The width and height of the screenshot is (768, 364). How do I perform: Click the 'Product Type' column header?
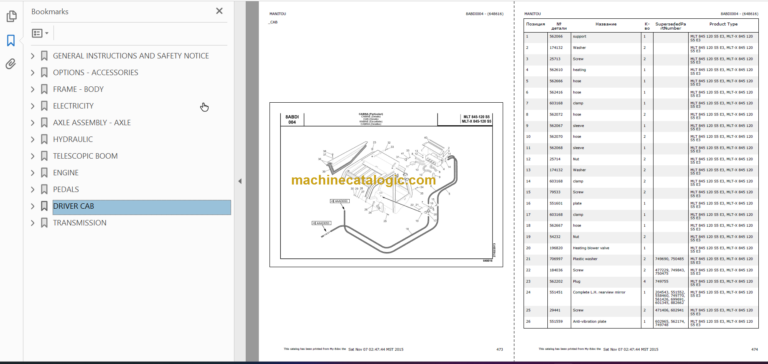click(723, 24)
